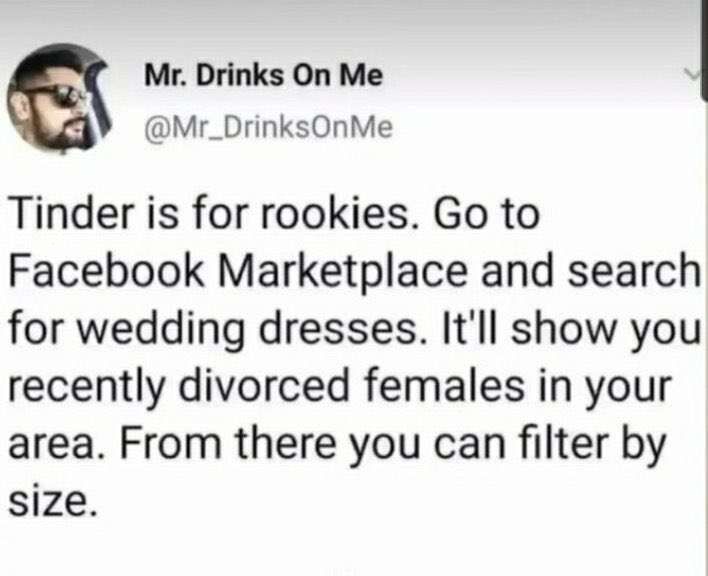Click the word search in the tweet

click(x=636, y=271)
